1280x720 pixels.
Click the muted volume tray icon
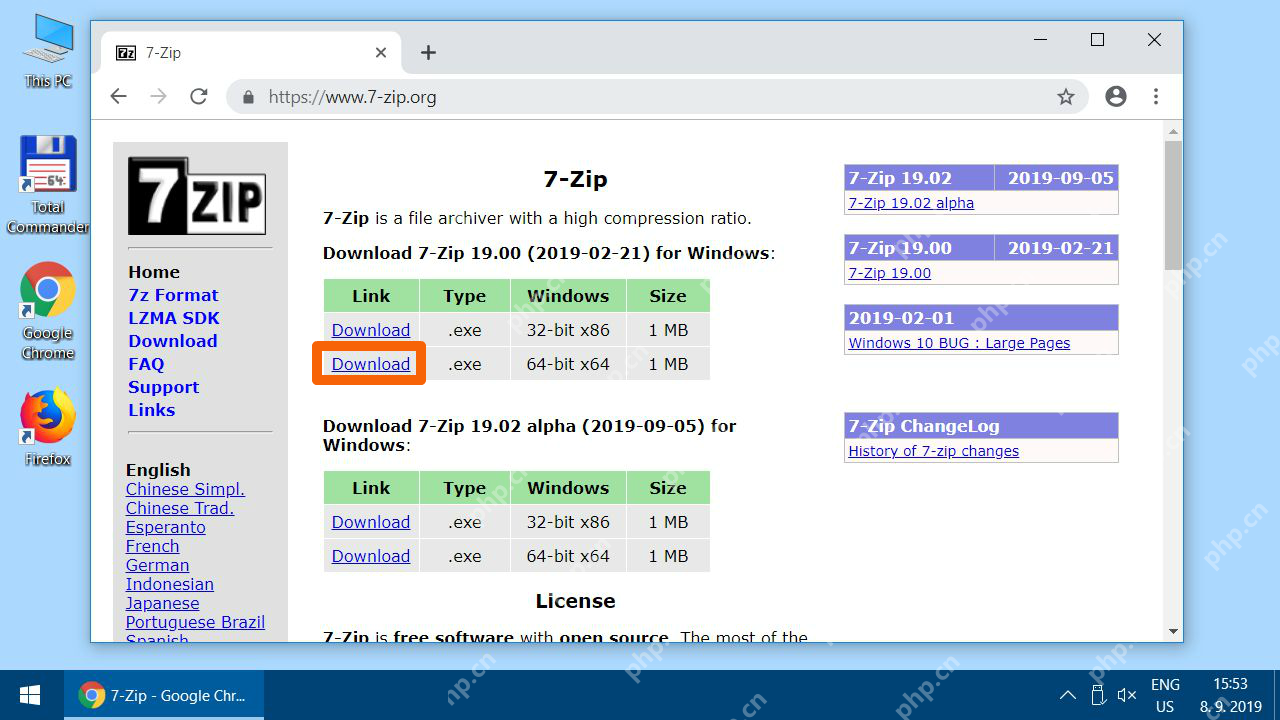tap(1127, 695)
